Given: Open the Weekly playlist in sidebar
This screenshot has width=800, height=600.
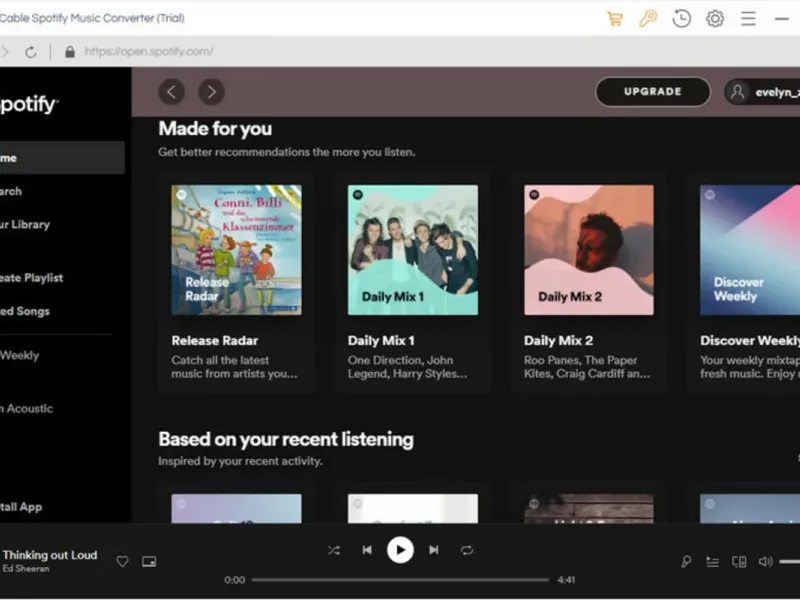Looking at the screenshot, I should tap(19, 356).
